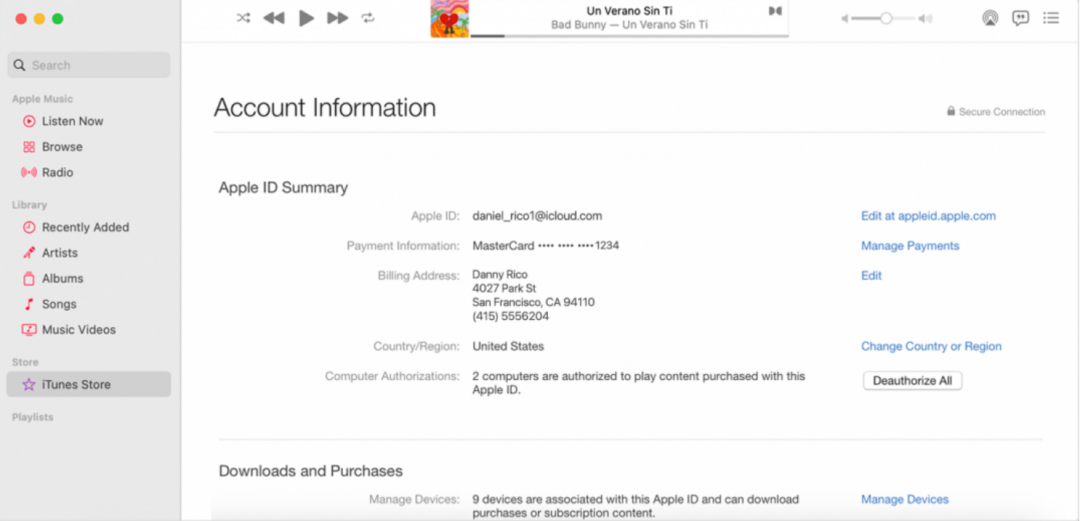Click the Apple ID Summary heading
1080x521 pixels.
[x=283, y=187]
